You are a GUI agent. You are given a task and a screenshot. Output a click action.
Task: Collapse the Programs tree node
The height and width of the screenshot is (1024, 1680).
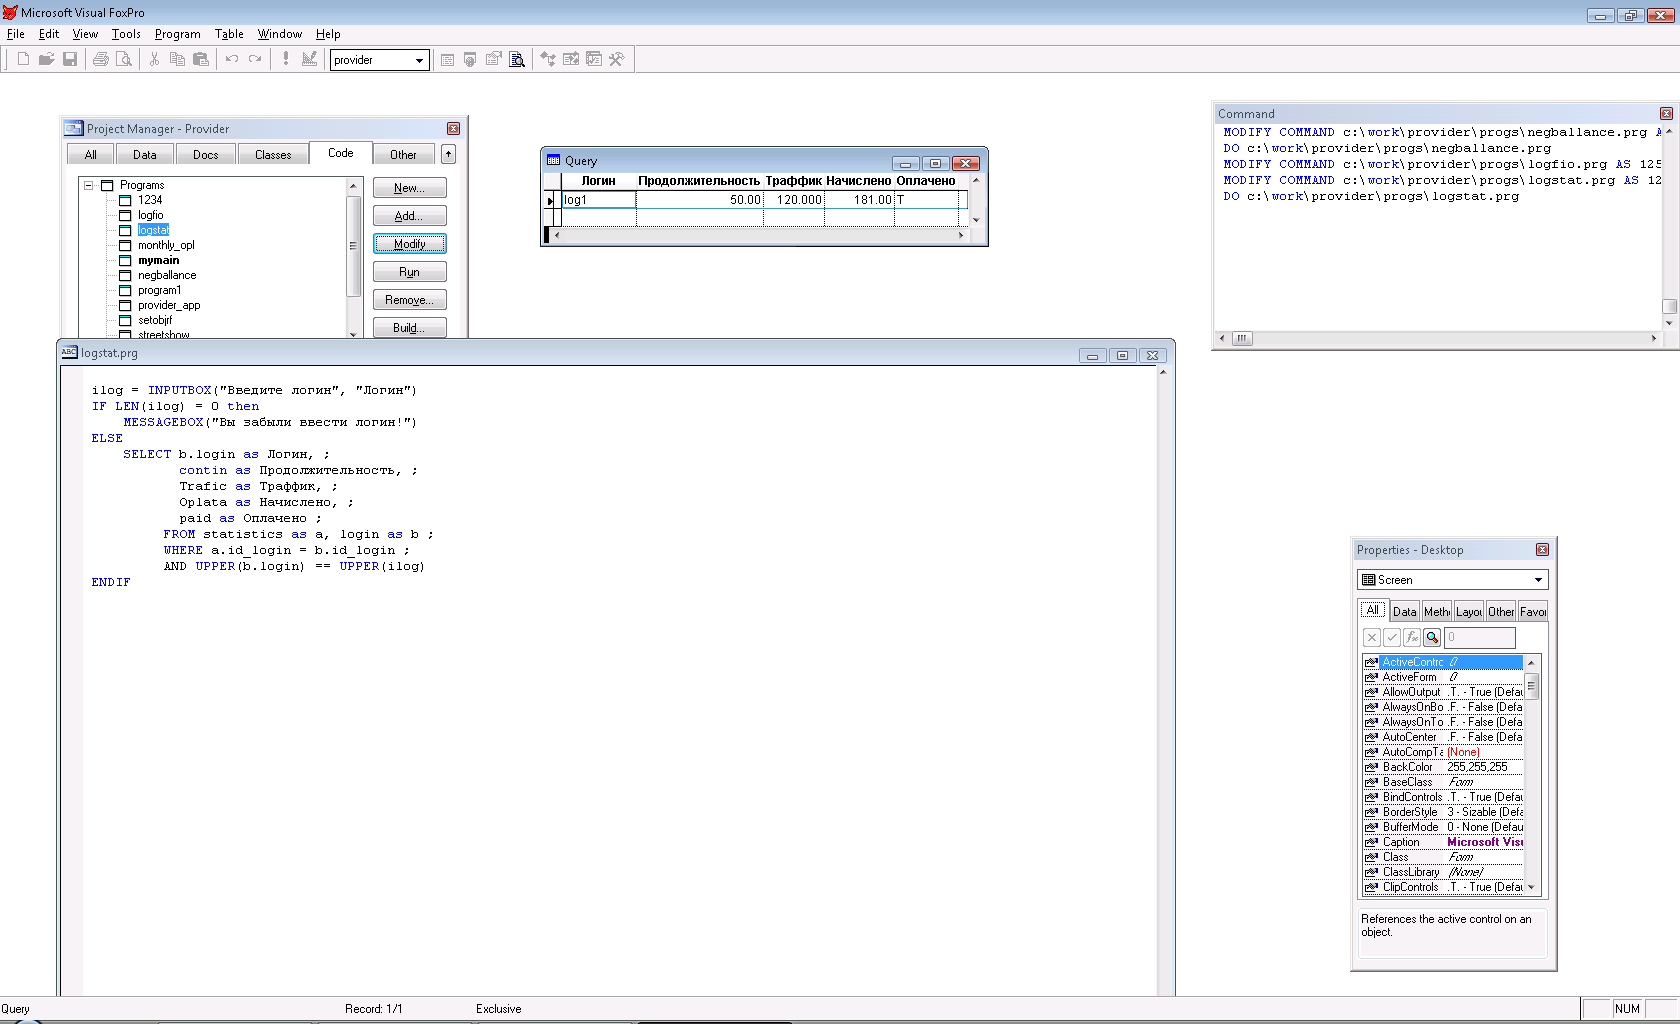pos(89,185)
